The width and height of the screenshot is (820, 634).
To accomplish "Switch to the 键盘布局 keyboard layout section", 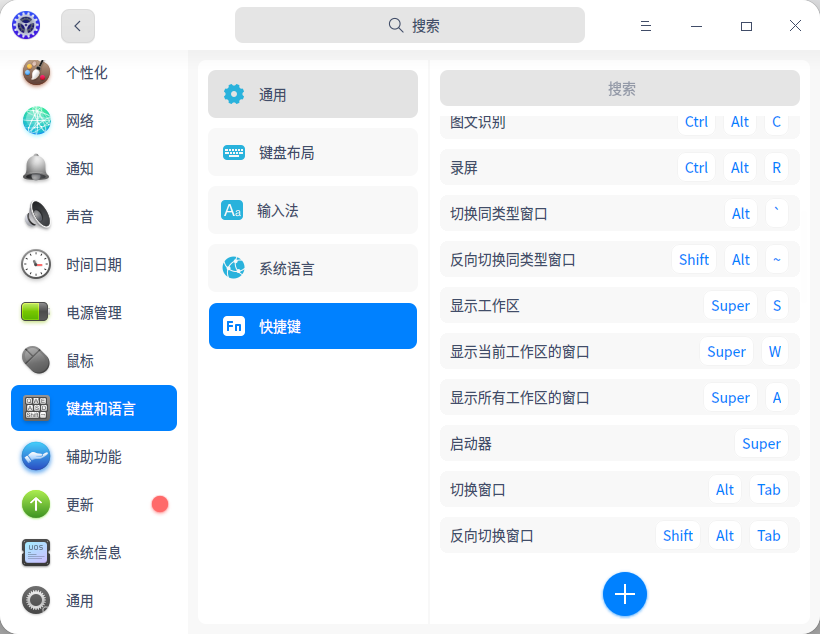I will click(x=311, y=152).
